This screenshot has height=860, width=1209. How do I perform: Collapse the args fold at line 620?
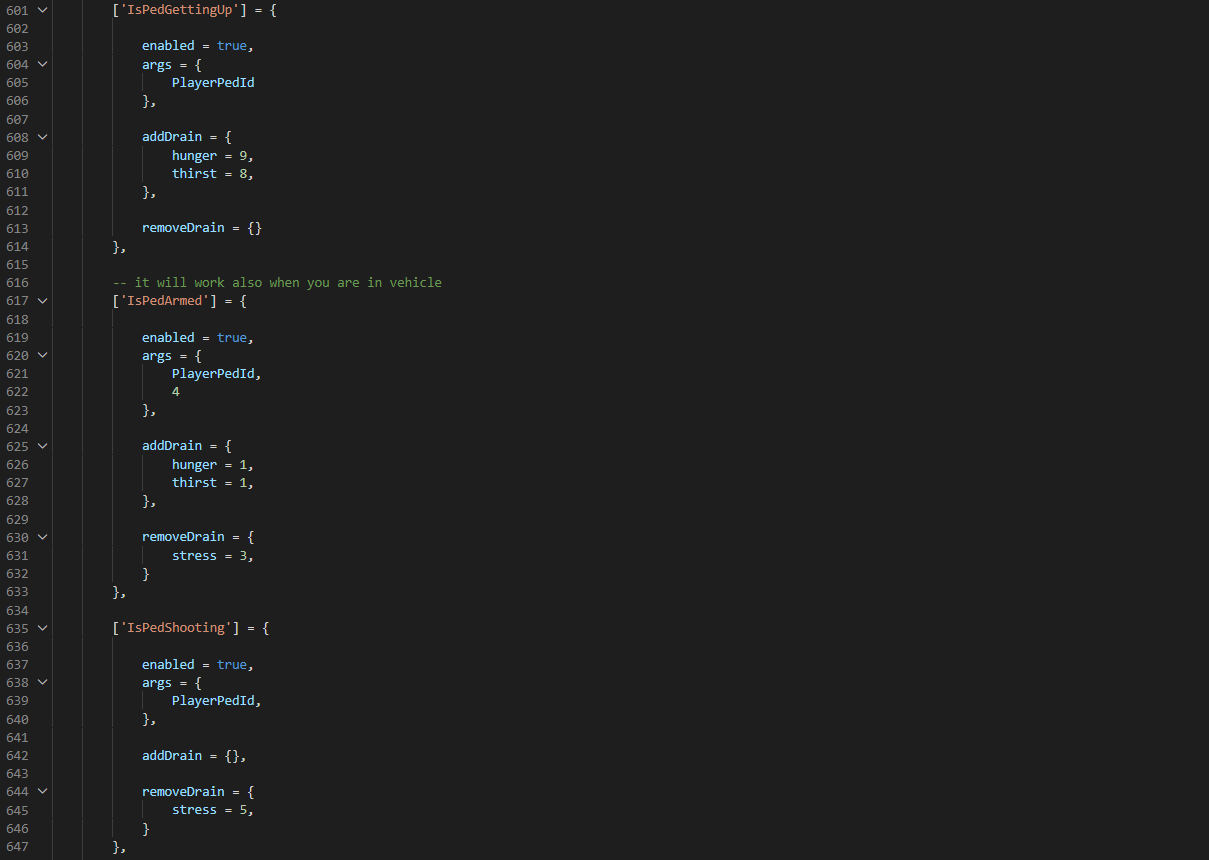(x=42, y=355)
